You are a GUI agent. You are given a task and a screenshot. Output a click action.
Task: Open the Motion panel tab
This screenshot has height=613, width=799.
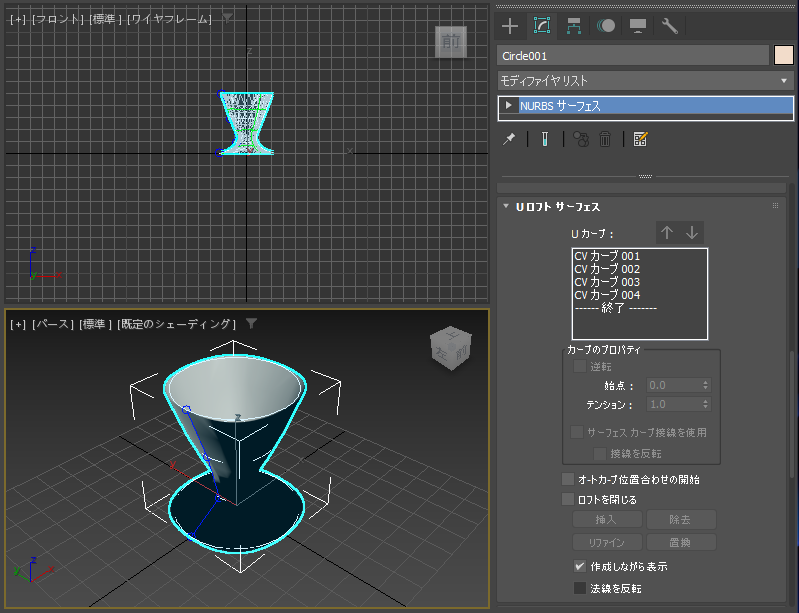(x=606, y=25)
